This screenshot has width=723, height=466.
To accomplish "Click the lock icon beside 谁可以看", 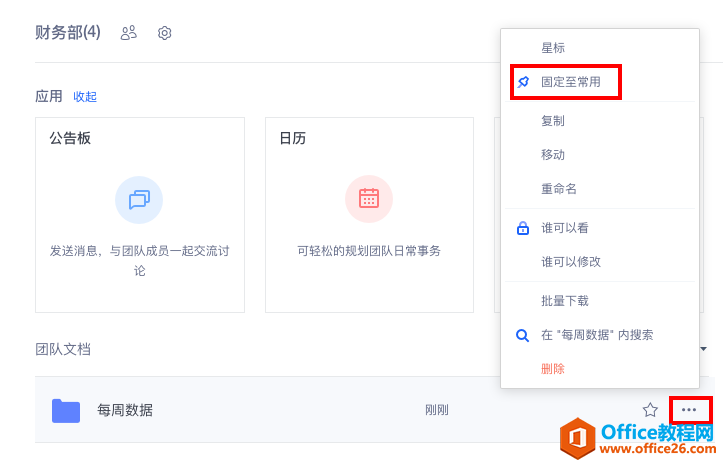I will (x=522, y=228).
